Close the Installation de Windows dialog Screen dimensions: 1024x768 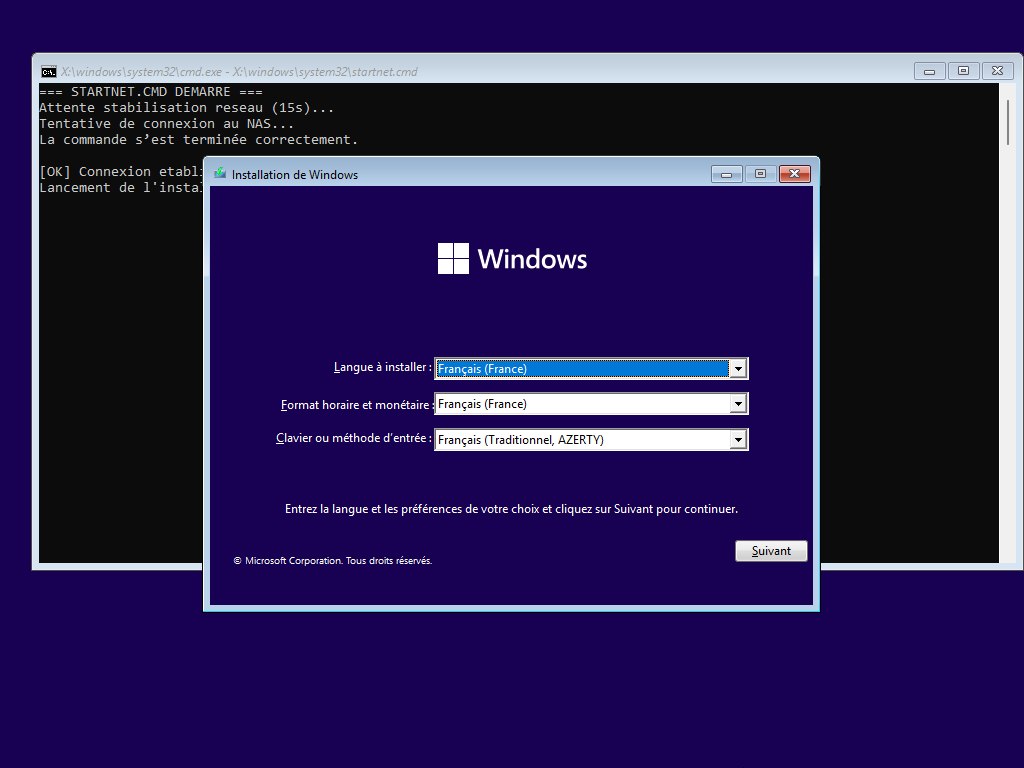tap(794, 174)
